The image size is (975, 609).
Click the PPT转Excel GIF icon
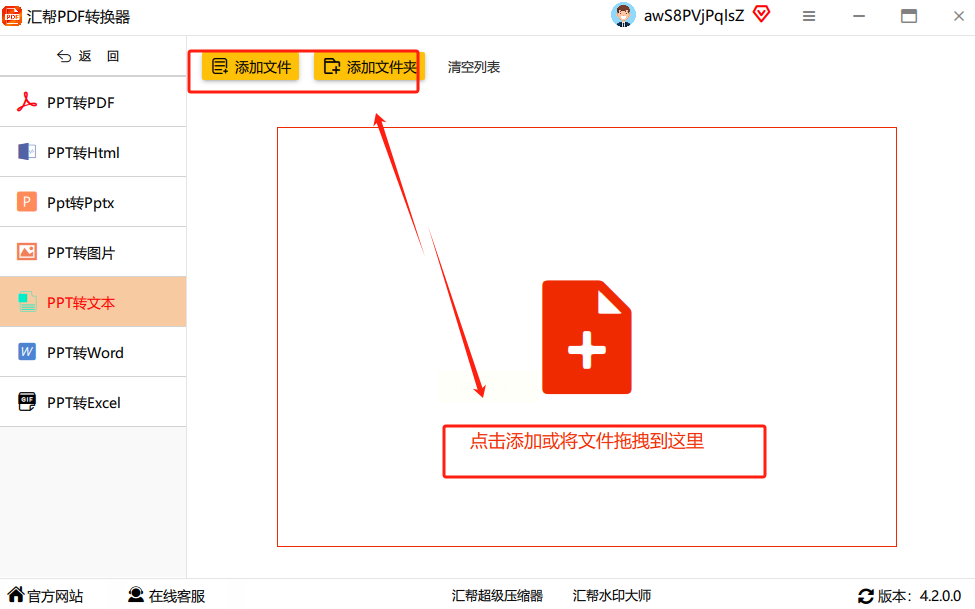coord(27,402)
